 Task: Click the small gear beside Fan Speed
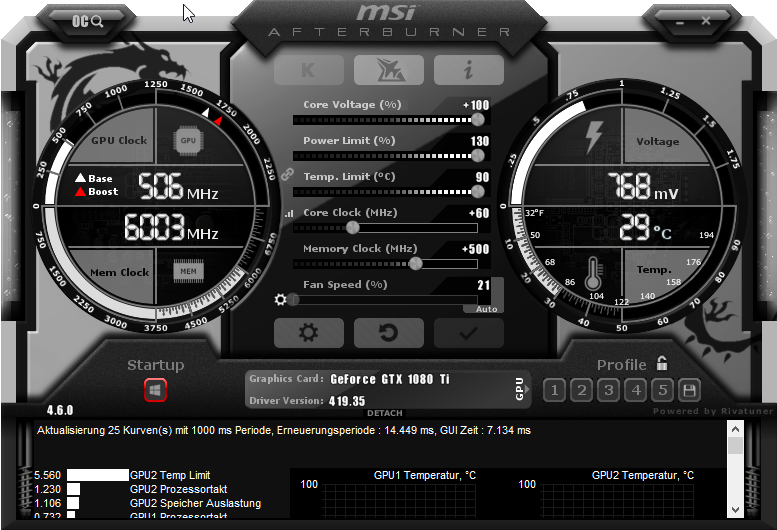[x=281, y=299]
